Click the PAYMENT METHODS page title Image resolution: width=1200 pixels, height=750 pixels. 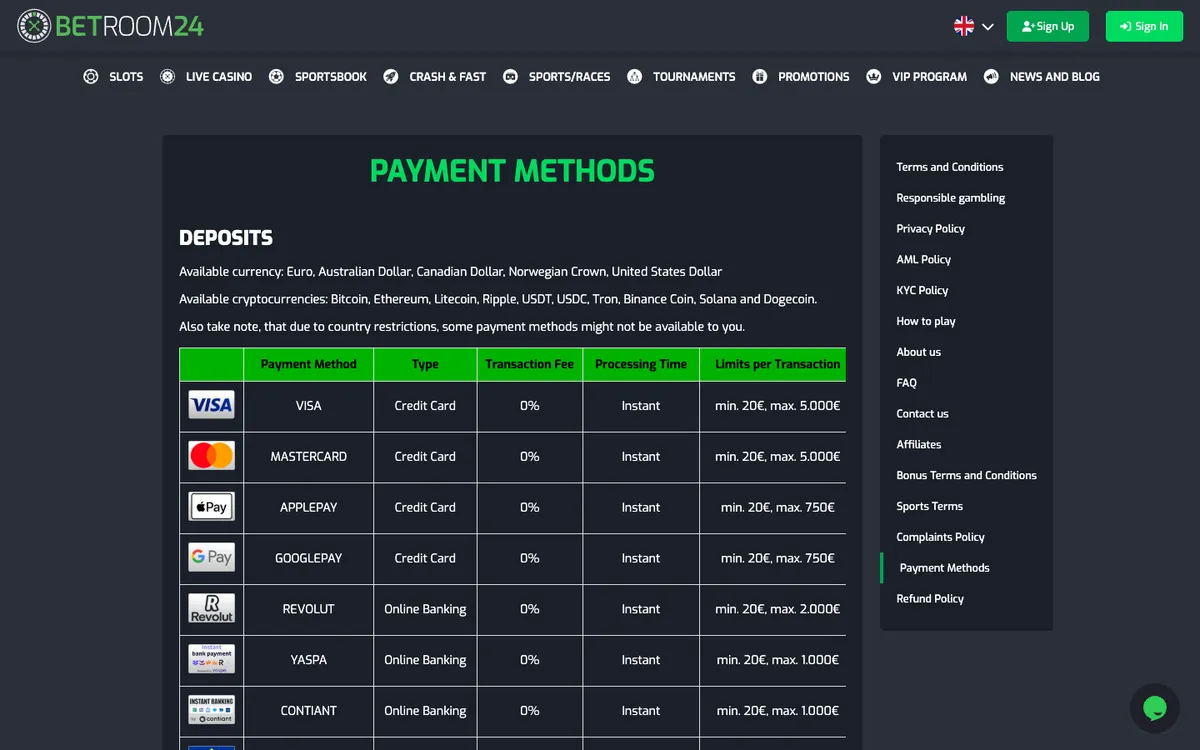(x=512, y=171)
